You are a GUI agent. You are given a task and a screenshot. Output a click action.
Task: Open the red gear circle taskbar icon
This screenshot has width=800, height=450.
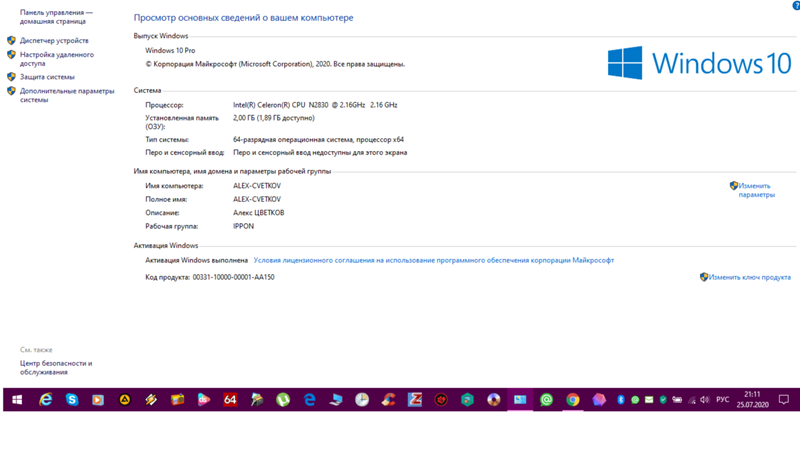coord(441,400)
